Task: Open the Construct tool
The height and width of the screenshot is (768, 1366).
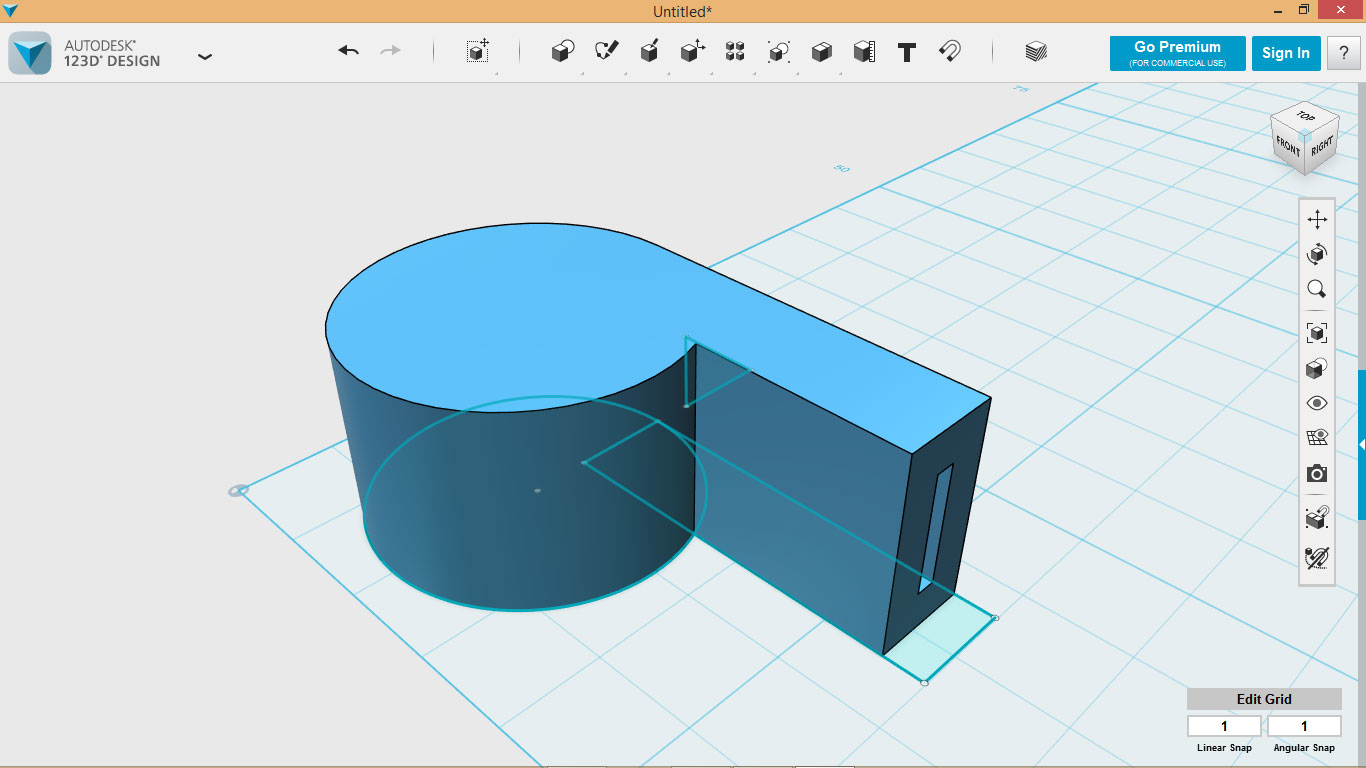Action: (649, 51)
